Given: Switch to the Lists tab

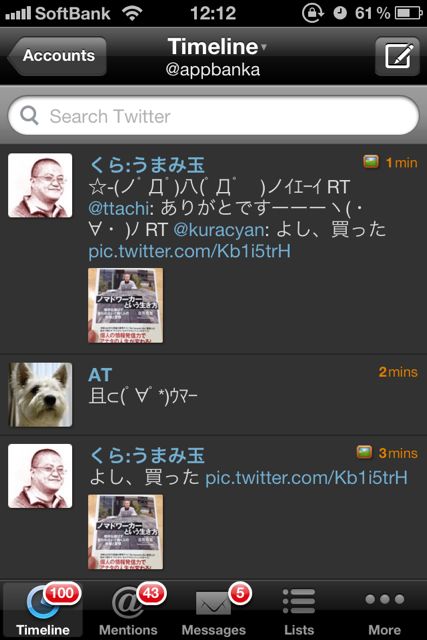Looking at the screenshot, I should pos(299,609).
